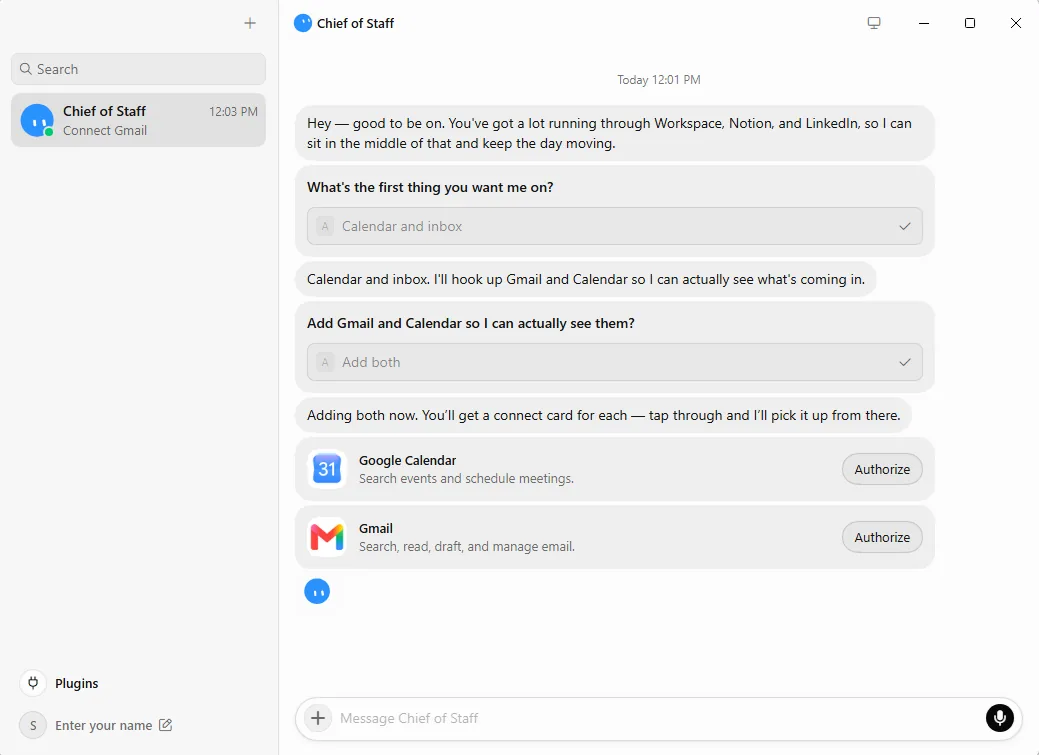Click the search magnifier icon

(26, 69)
